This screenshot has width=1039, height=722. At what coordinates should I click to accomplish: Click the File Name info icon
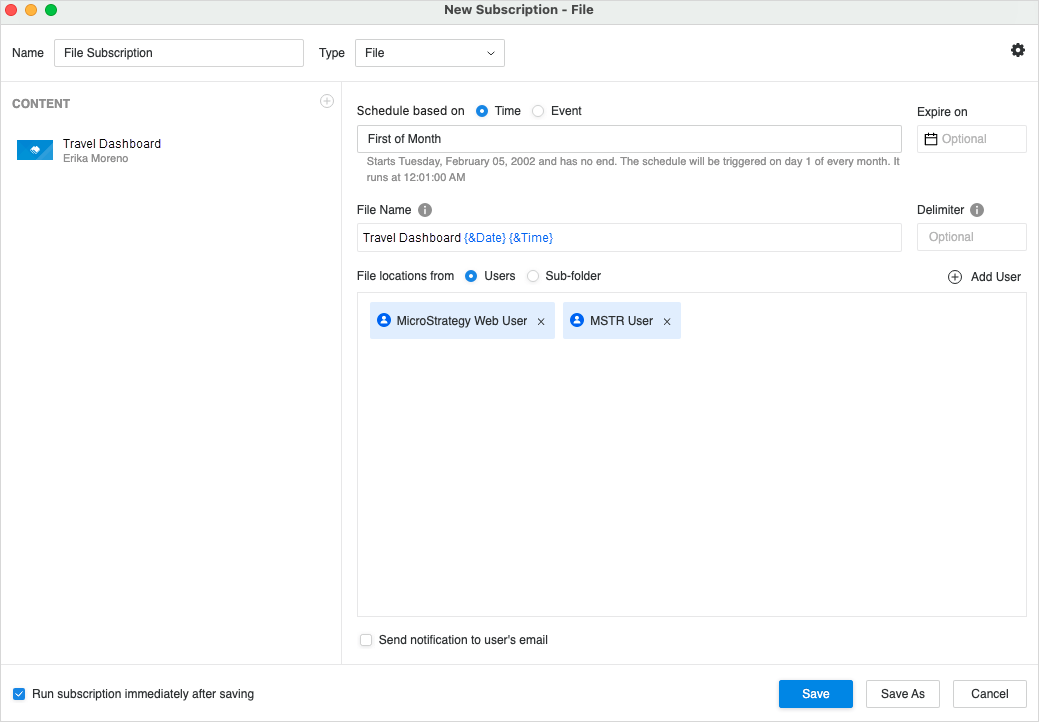(x=425, y=210)
